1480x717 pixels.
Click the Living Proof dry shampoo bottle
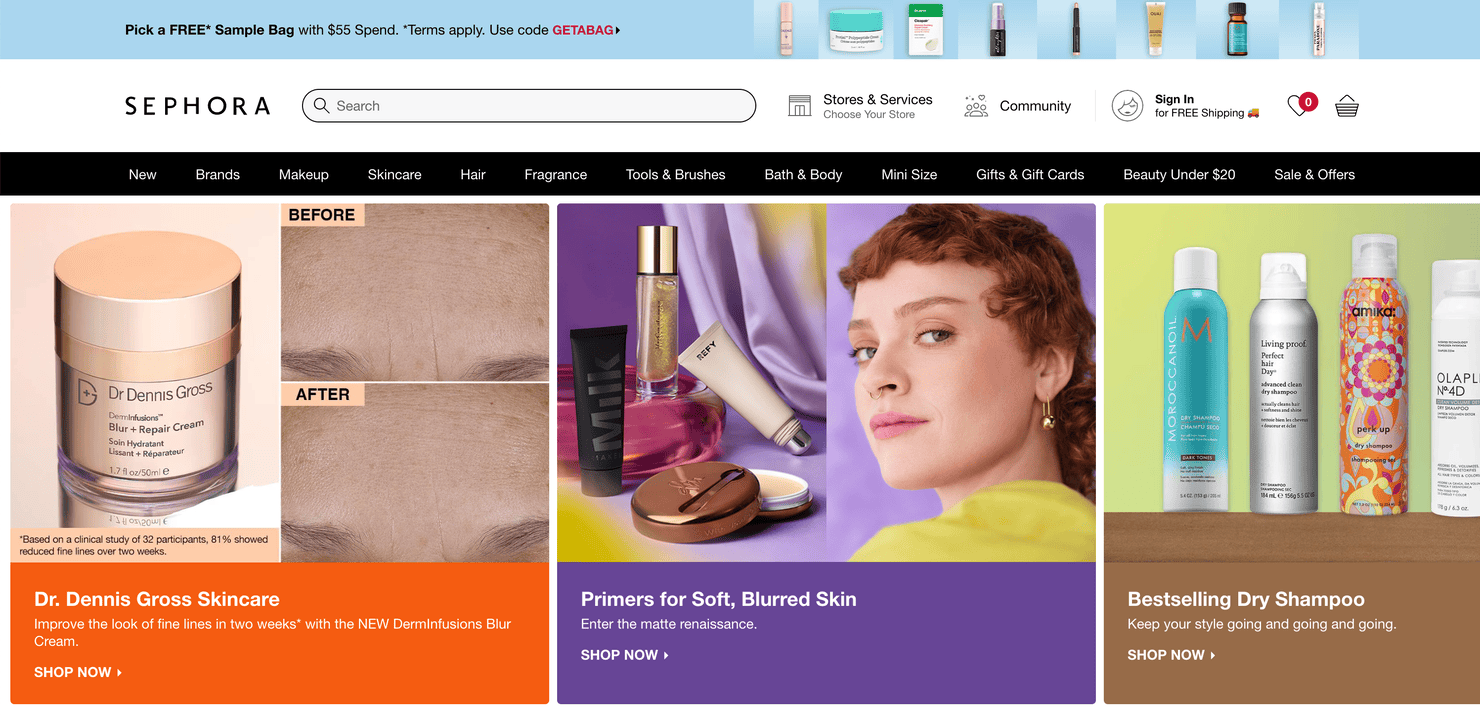pos(1286,383)
